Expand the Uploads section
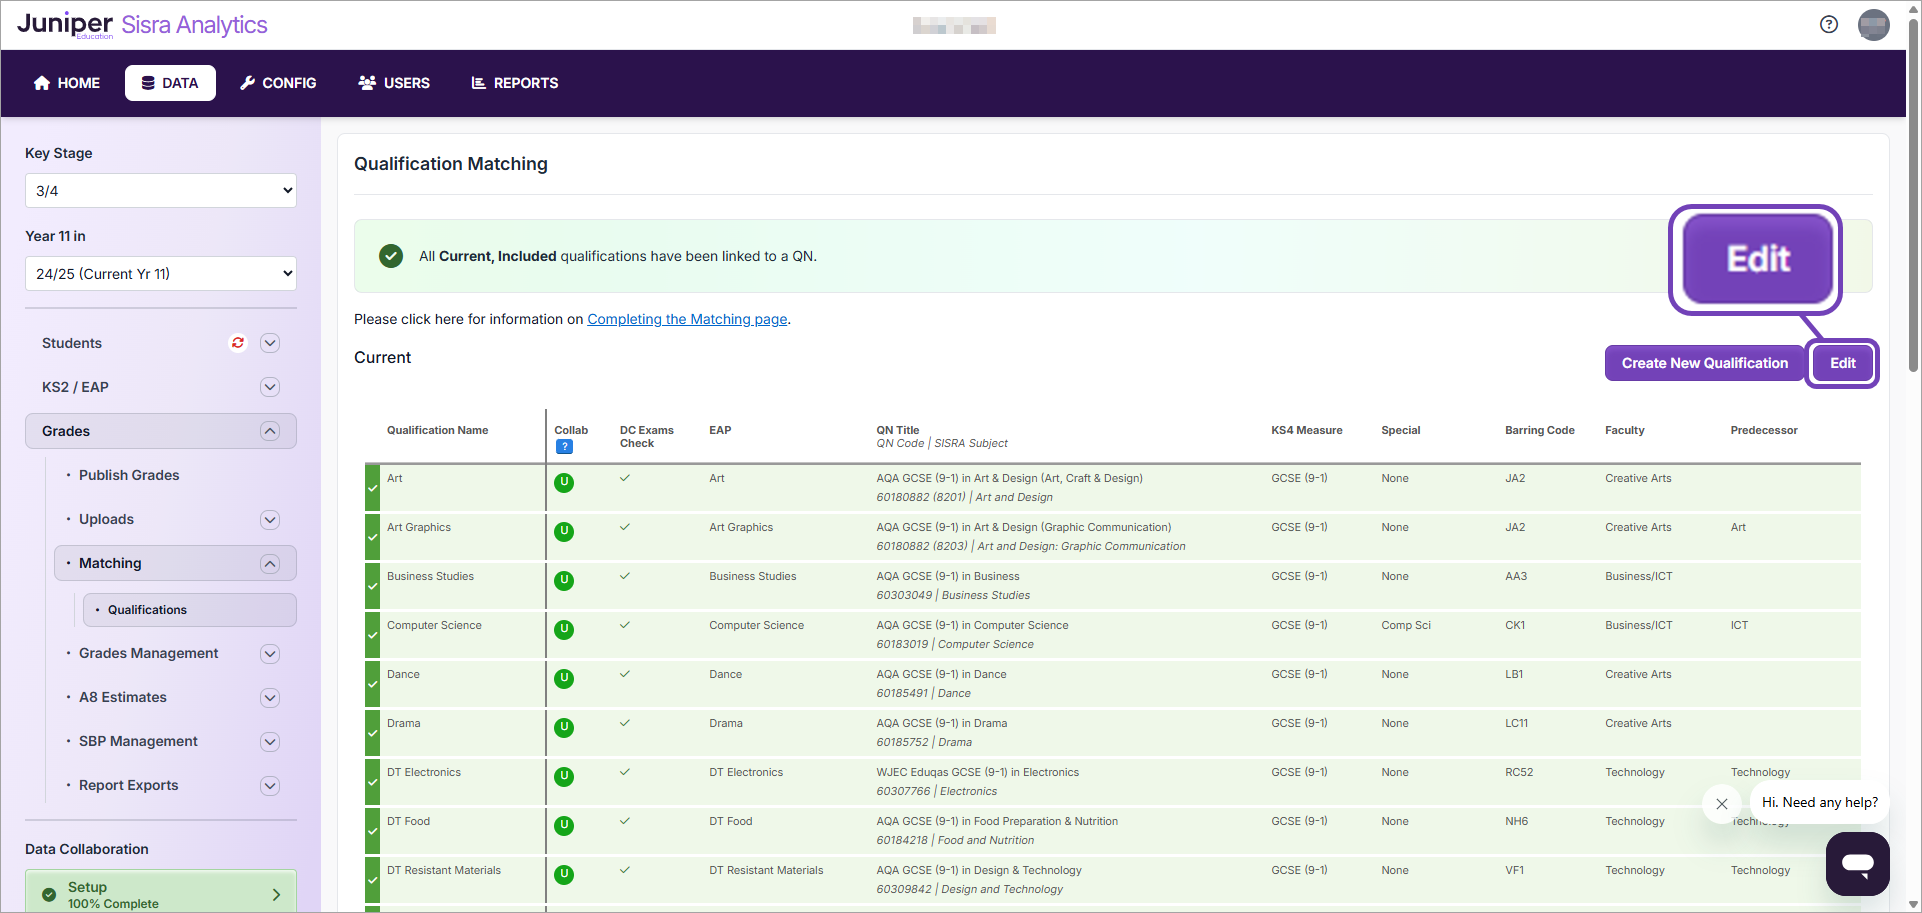 269,519
